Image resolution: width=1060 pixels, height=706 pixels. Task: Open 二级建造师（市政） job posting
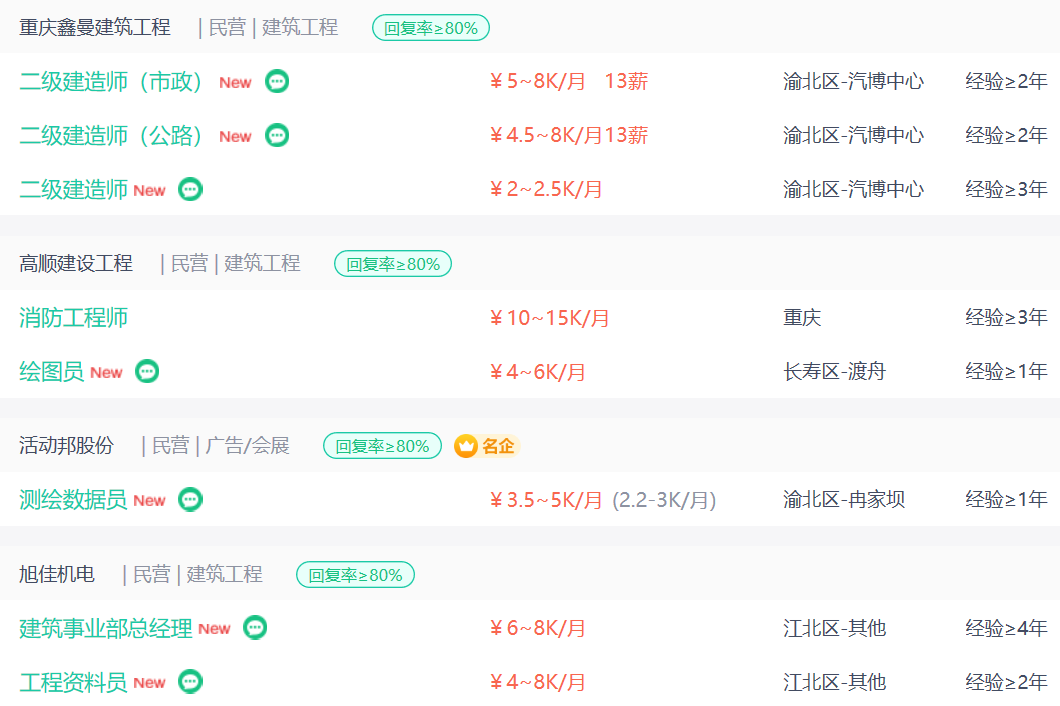tap(111, 82)
